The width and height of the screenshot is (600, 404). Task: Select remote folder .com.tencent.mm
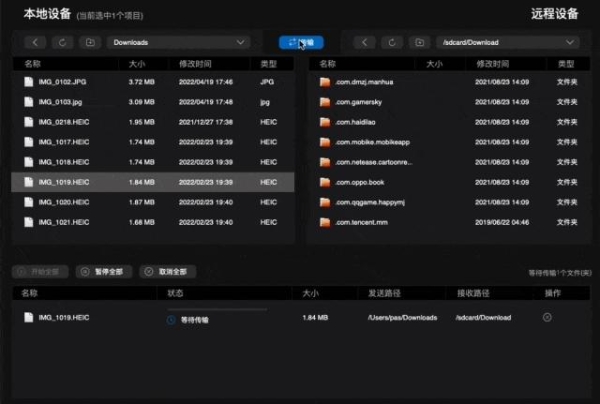coord(450,222)
